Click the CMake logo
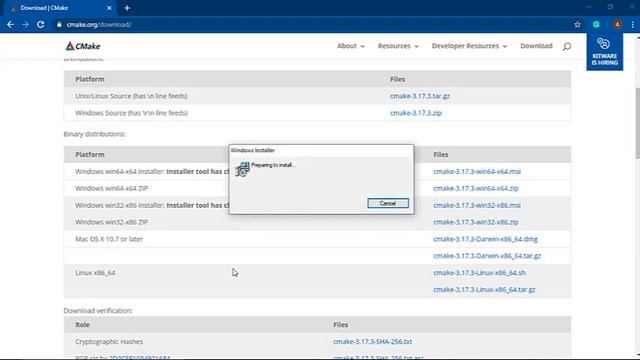640x360 pixels. 83,46
